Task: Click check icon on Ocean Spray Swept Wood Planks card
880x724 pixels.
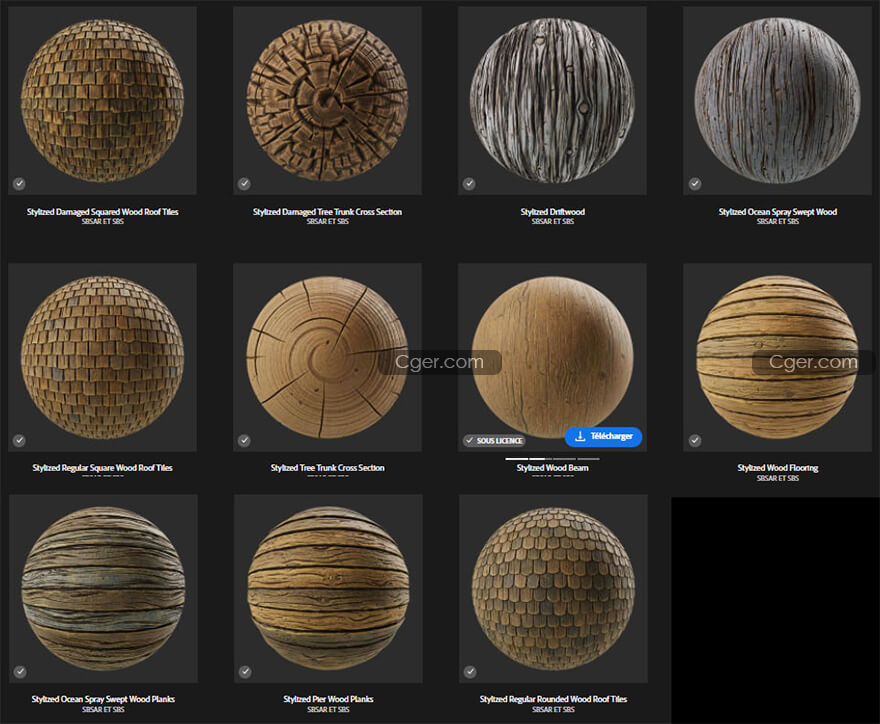Action: click(20, 672)
